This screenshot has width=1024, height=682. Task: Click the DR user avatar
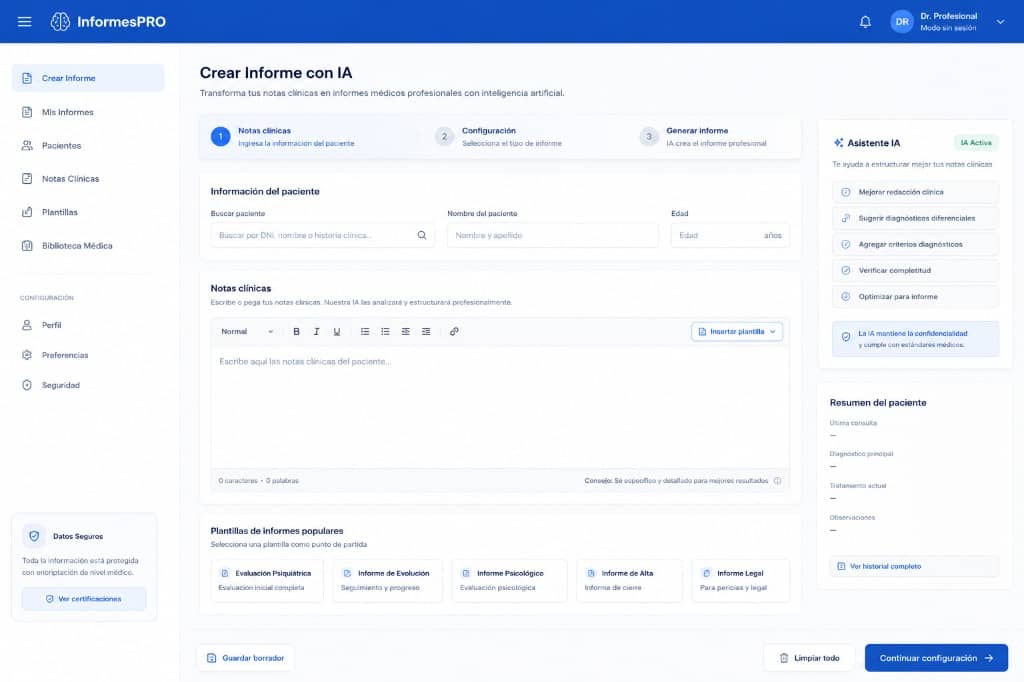tap(902, 22)
